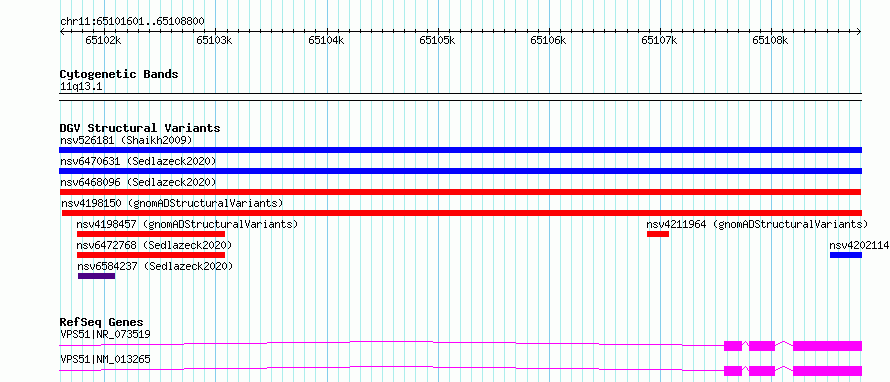Click the VPS51|NR_073519 gene label
Viewport: 890px width, 382px height.
click(x=105, y=334)
